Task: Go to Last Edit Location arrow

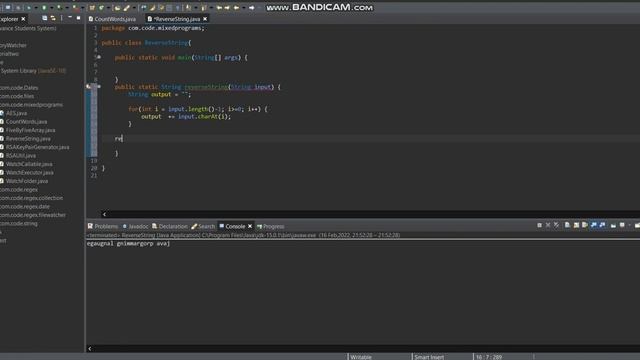Action: [x=219, y=7]
